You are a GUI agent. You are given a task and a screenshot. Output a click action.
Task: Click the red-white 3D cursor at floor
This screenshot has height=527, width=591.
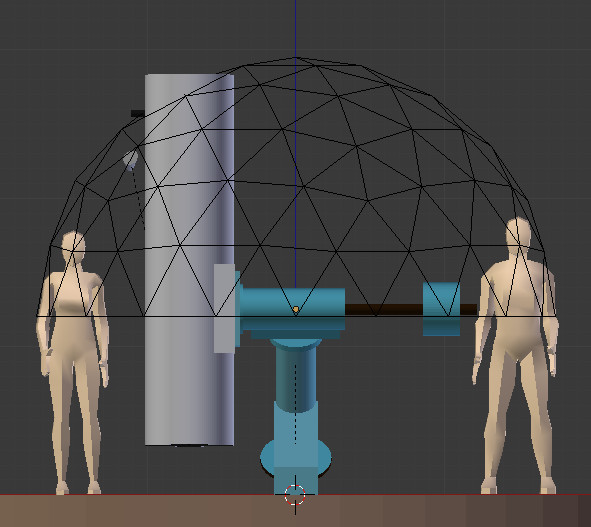(x=295, y=495)
